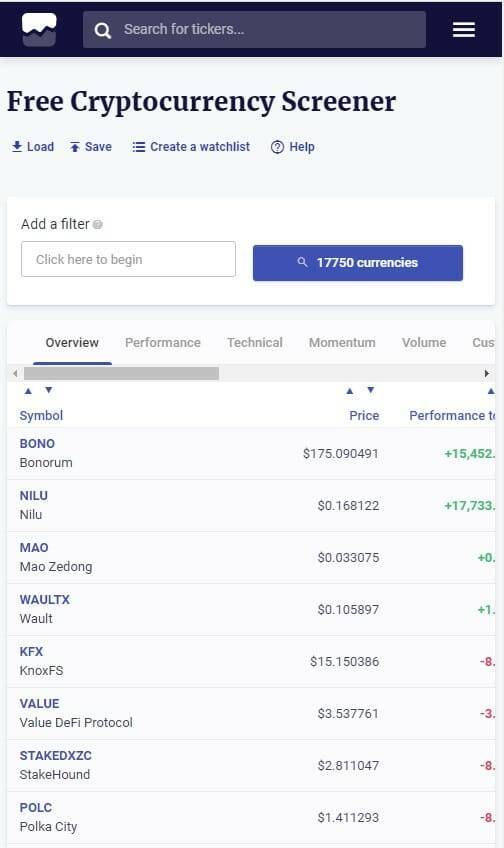Click the Save link
The width and height of the screenshot is (504, 848).
tap(90, 147)
